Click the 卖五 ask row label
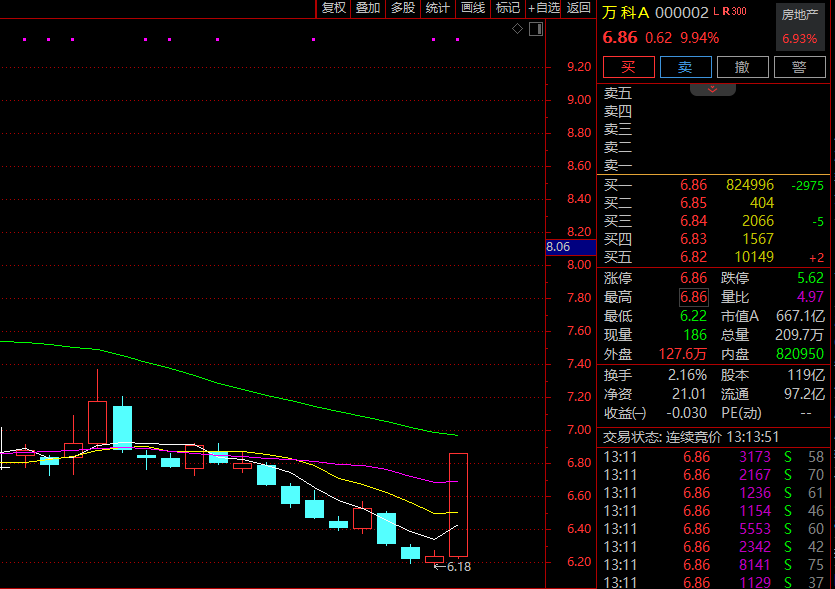The image size is (835, 589). (x=618, y=94)
